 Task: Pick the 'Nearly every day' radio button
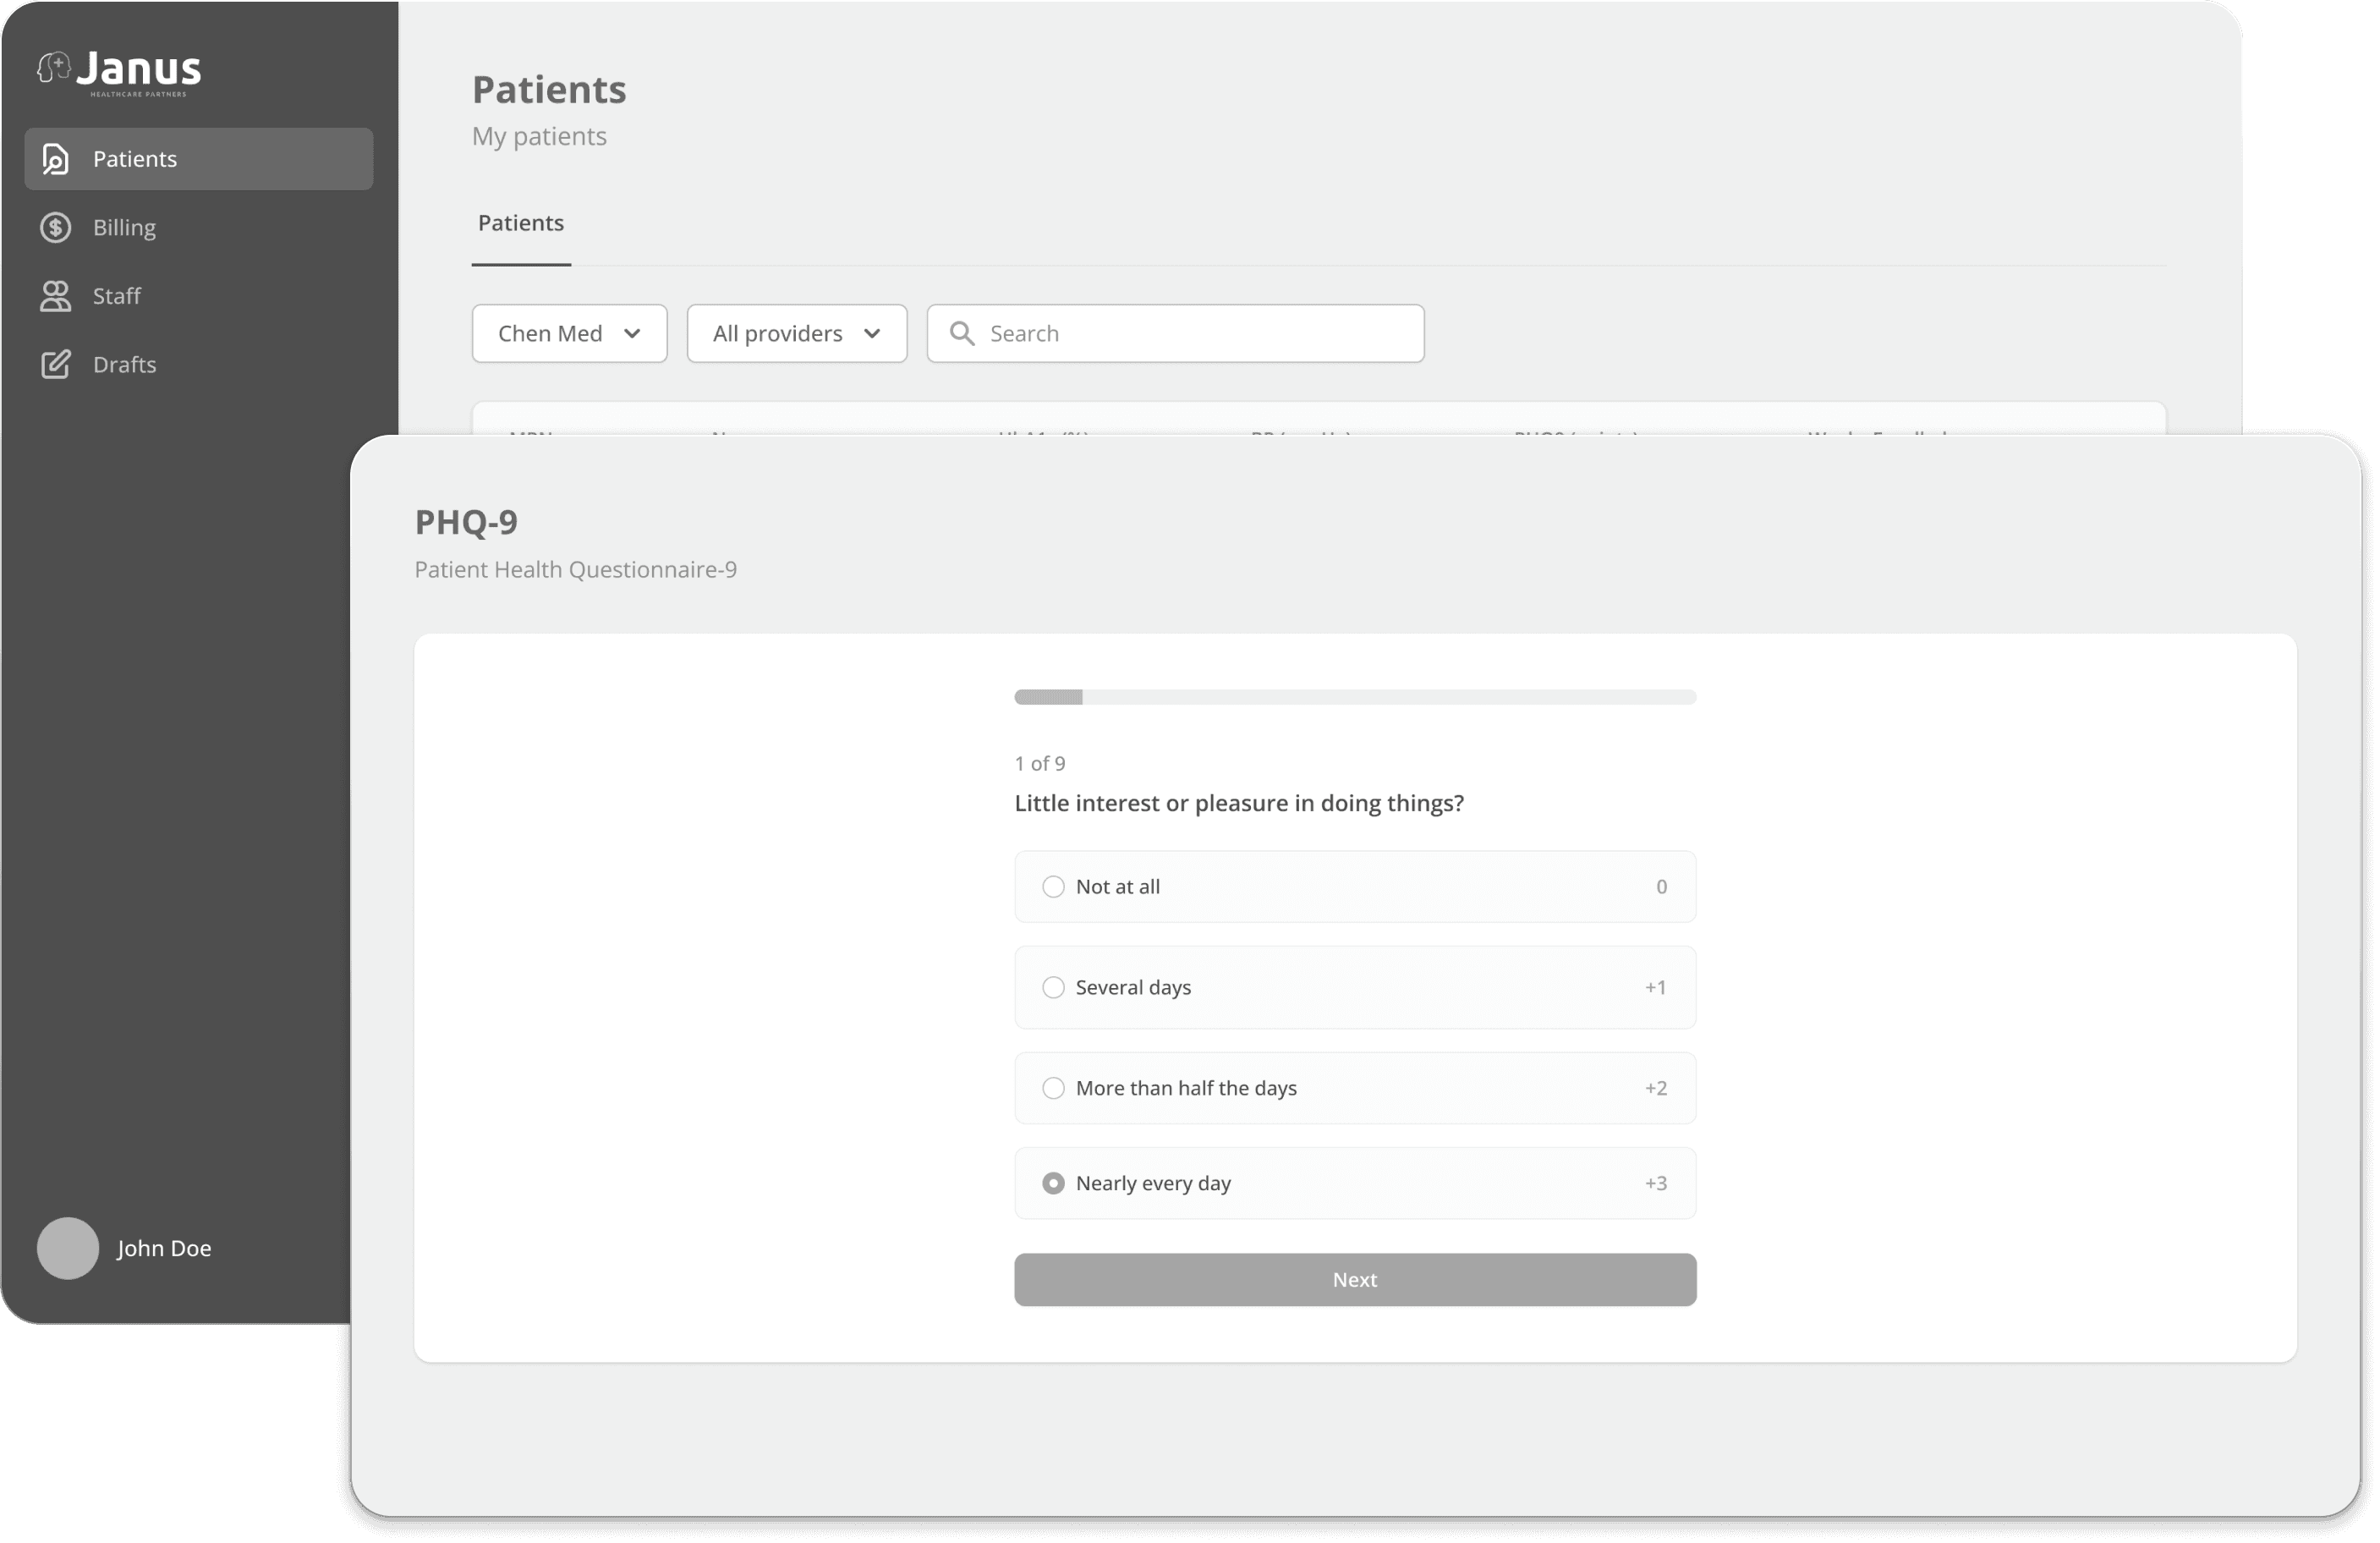(1053, 1183)
